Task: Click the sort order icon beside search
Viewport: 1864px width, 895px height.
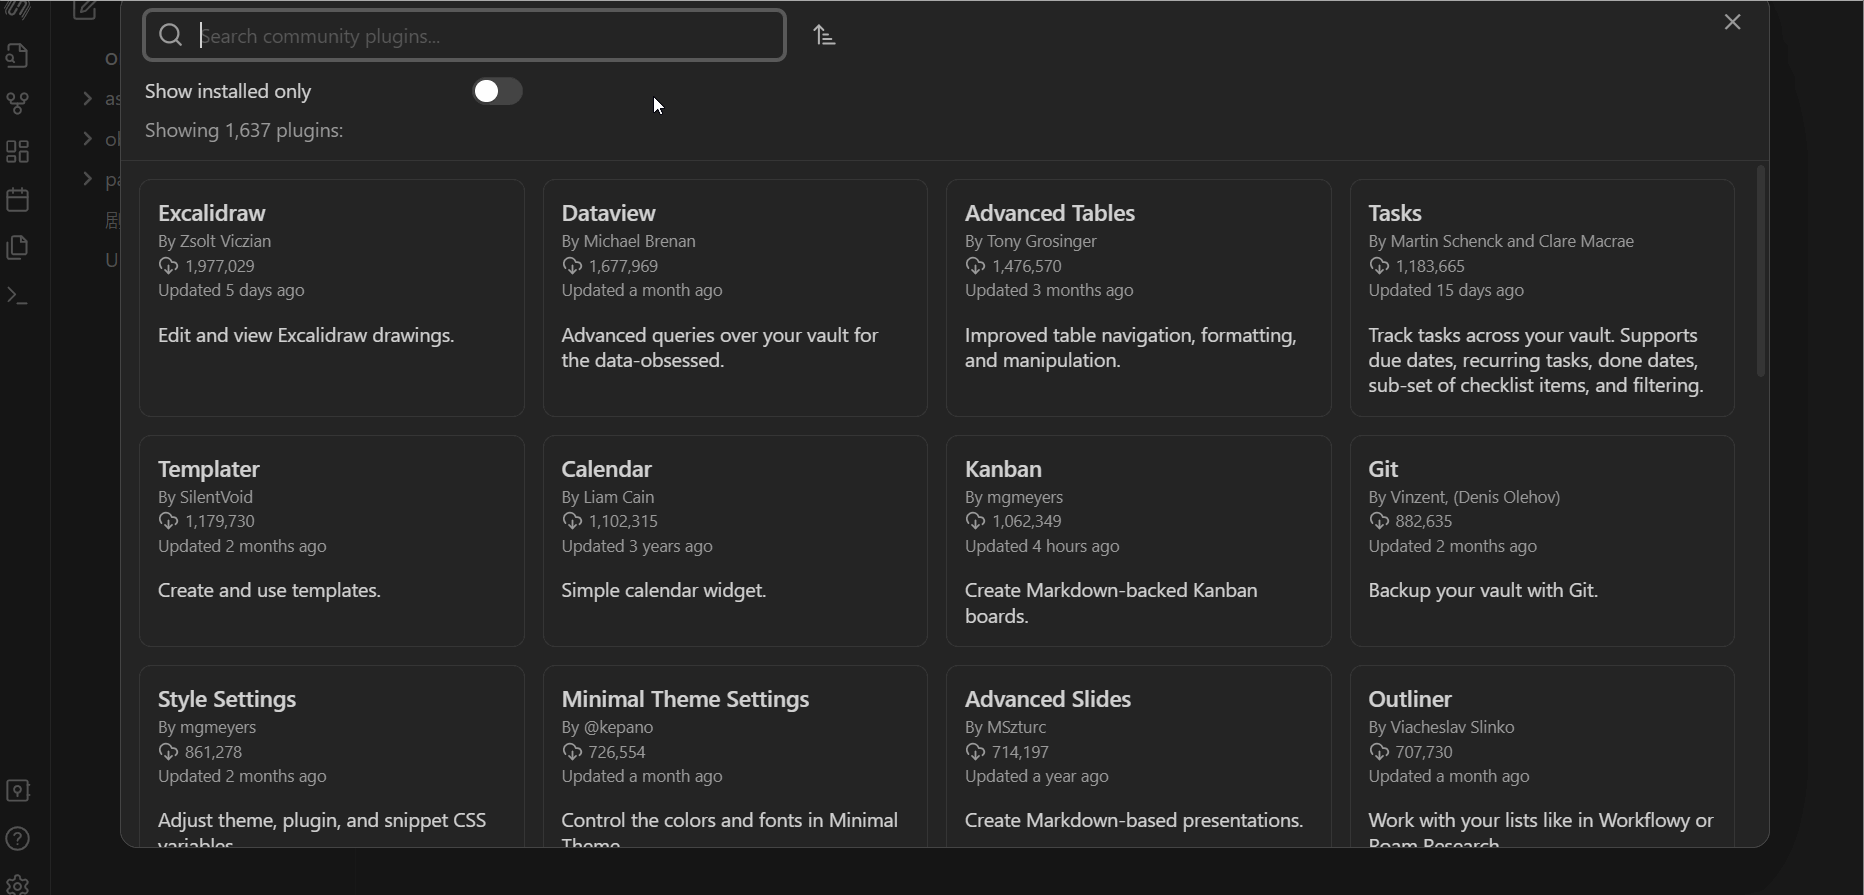Action: (824, 36)
